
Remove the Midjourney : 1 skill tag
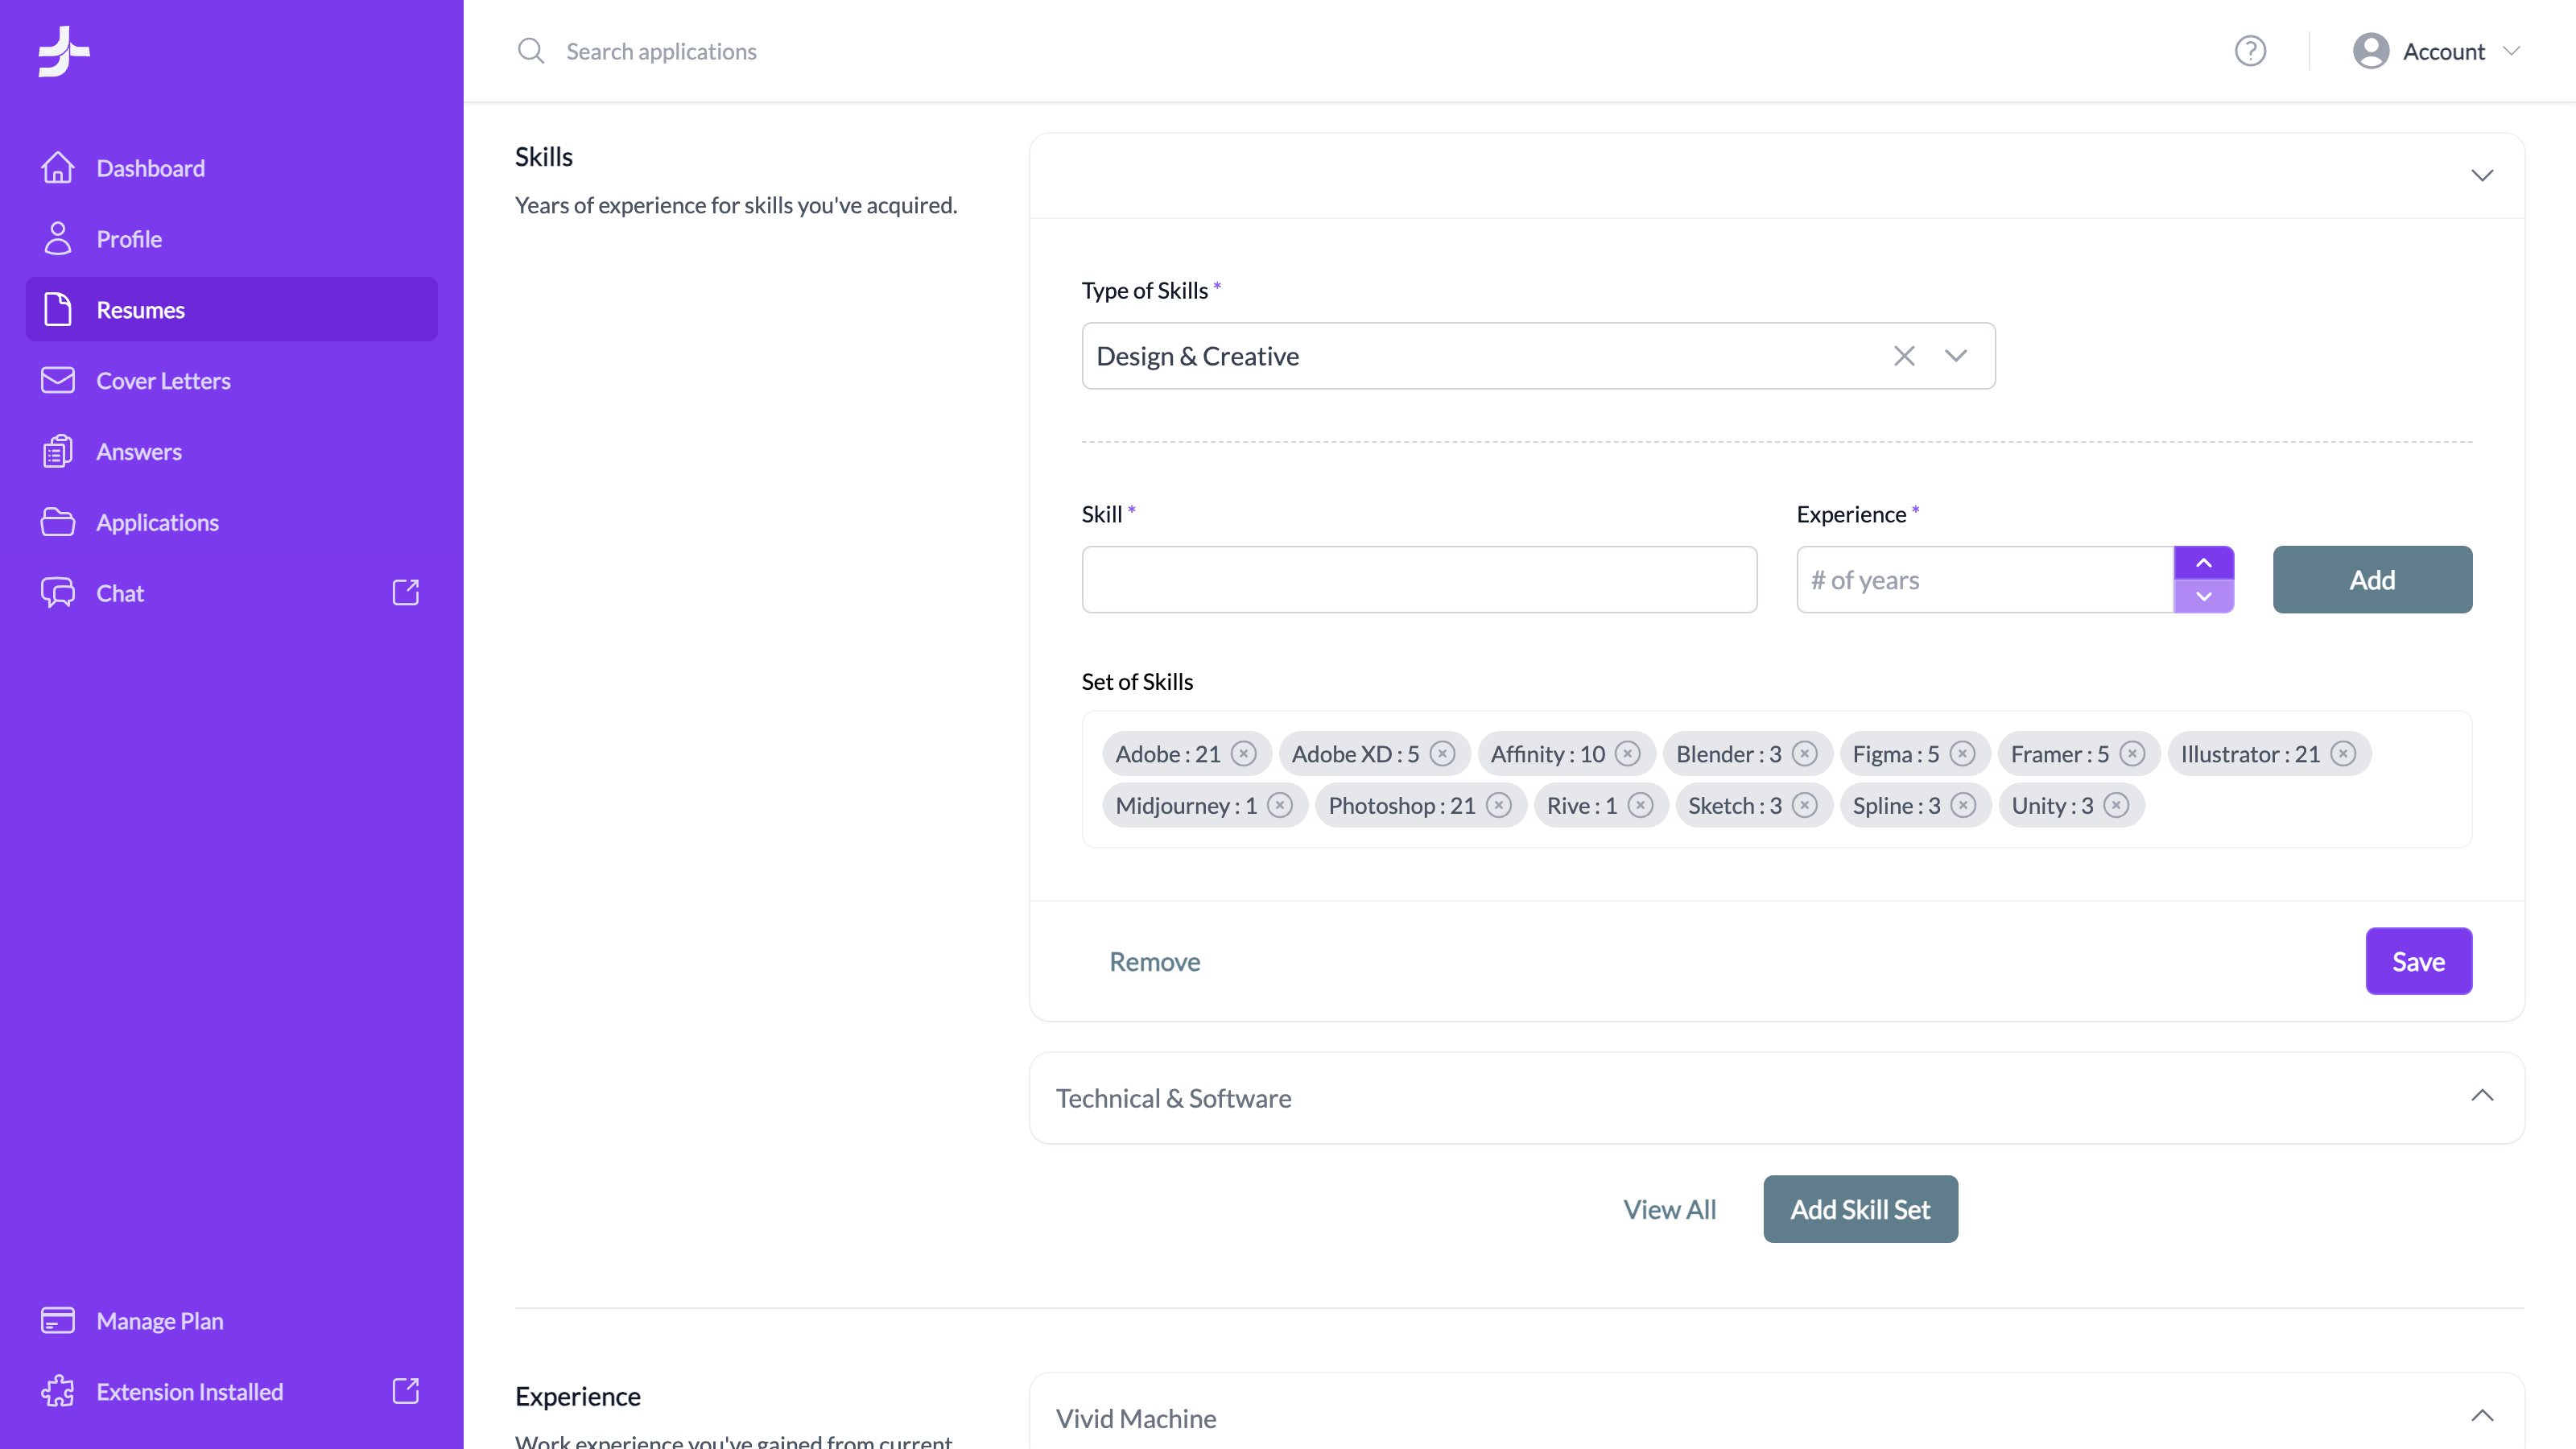(x=1280, y=806)
